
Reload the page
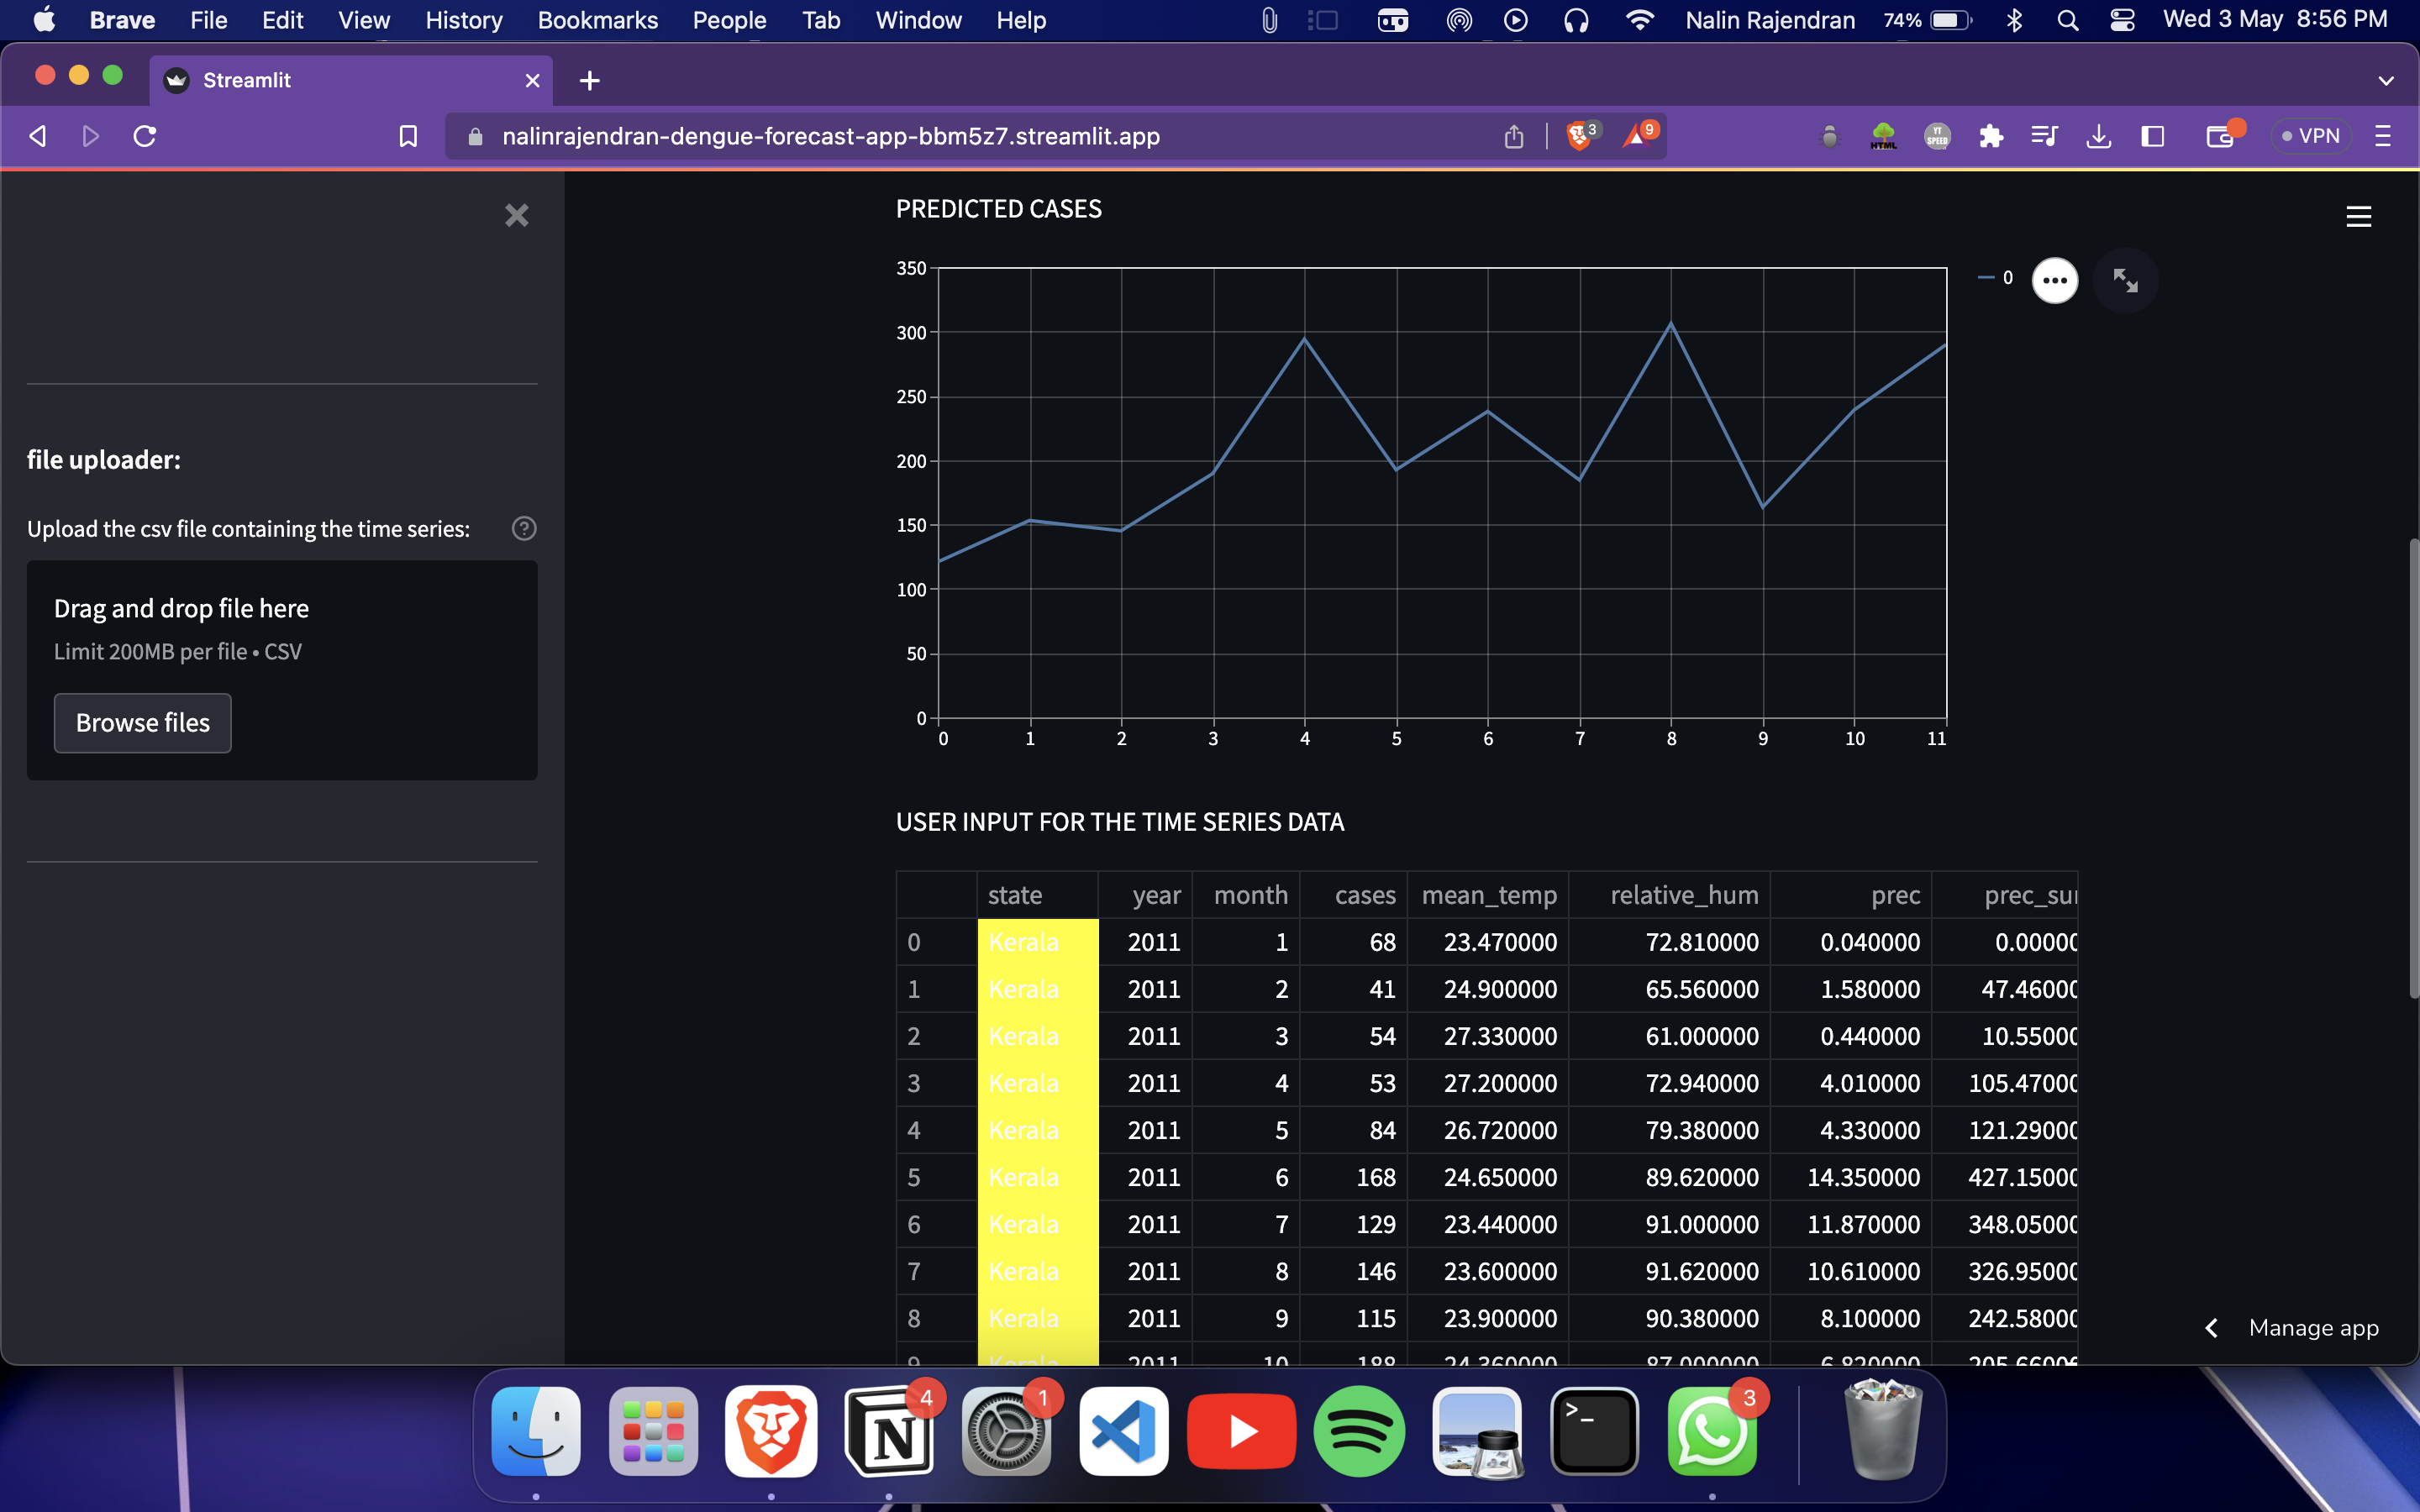(x=145, y=136)
